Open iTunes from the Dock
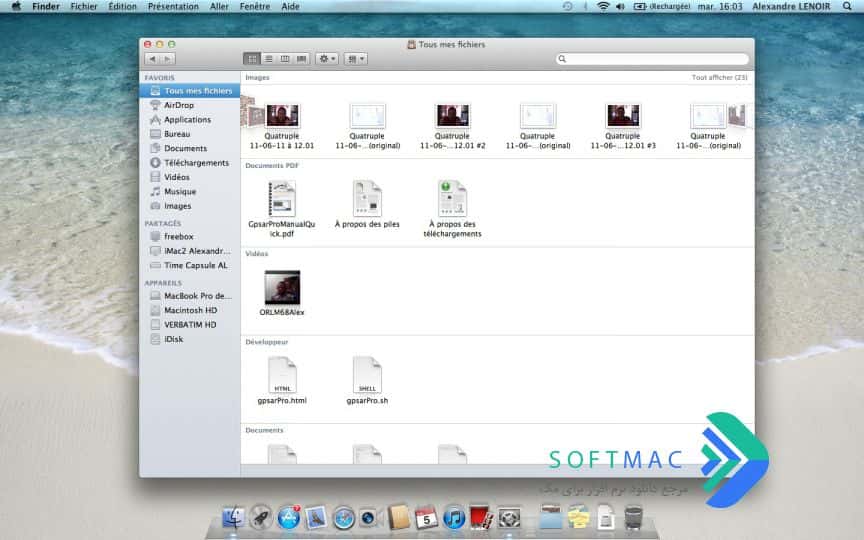 [454, 518]
